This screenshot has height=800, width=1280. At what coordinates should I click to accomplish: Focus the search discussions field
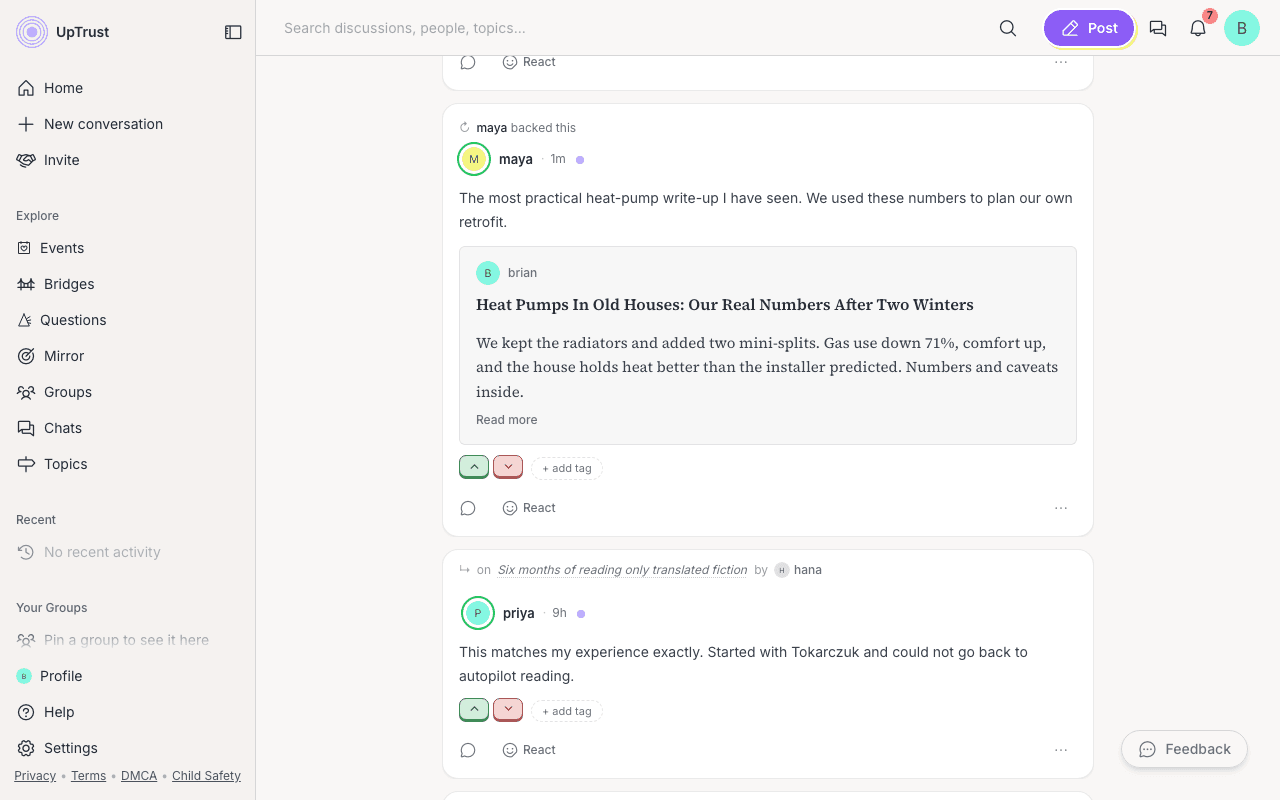[630, 28]
